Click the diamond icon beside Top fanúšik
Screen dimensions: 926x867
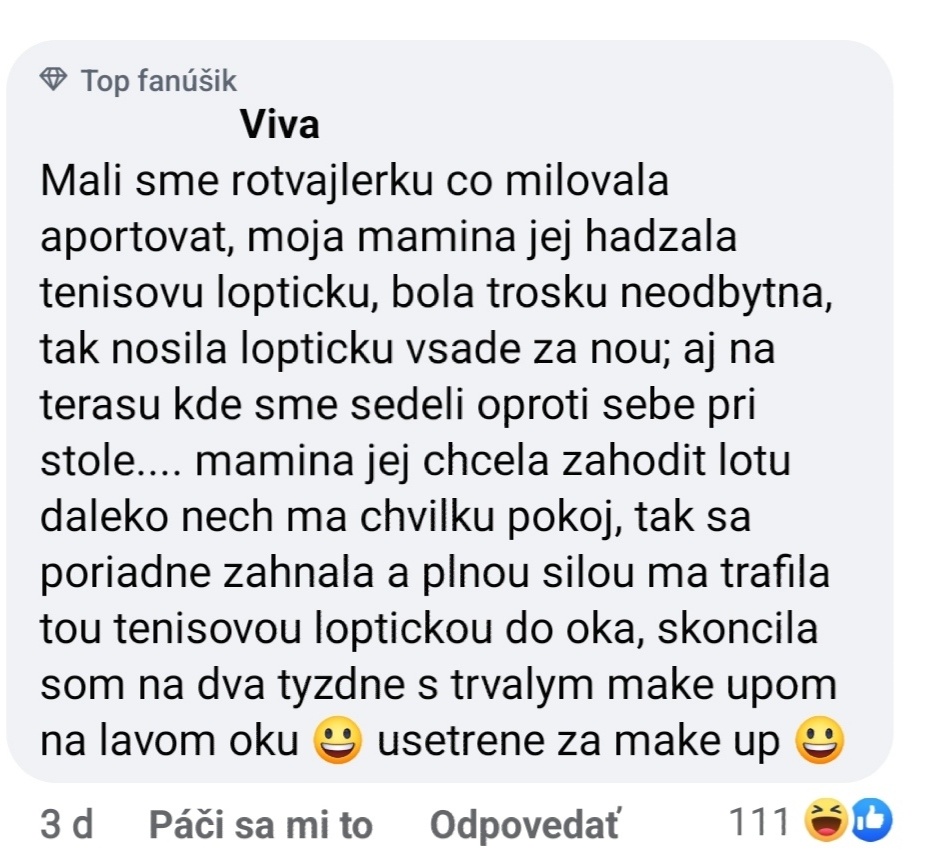[56, 81]
